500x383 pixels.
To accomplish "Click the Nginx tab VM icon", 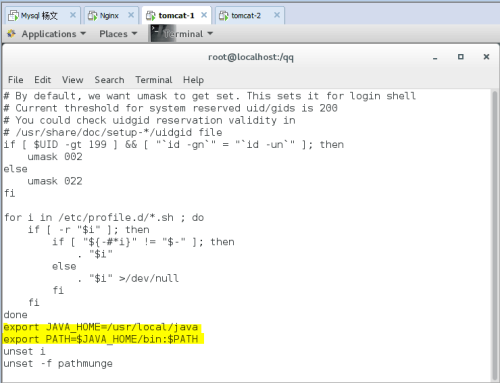I will coord(92,15).
